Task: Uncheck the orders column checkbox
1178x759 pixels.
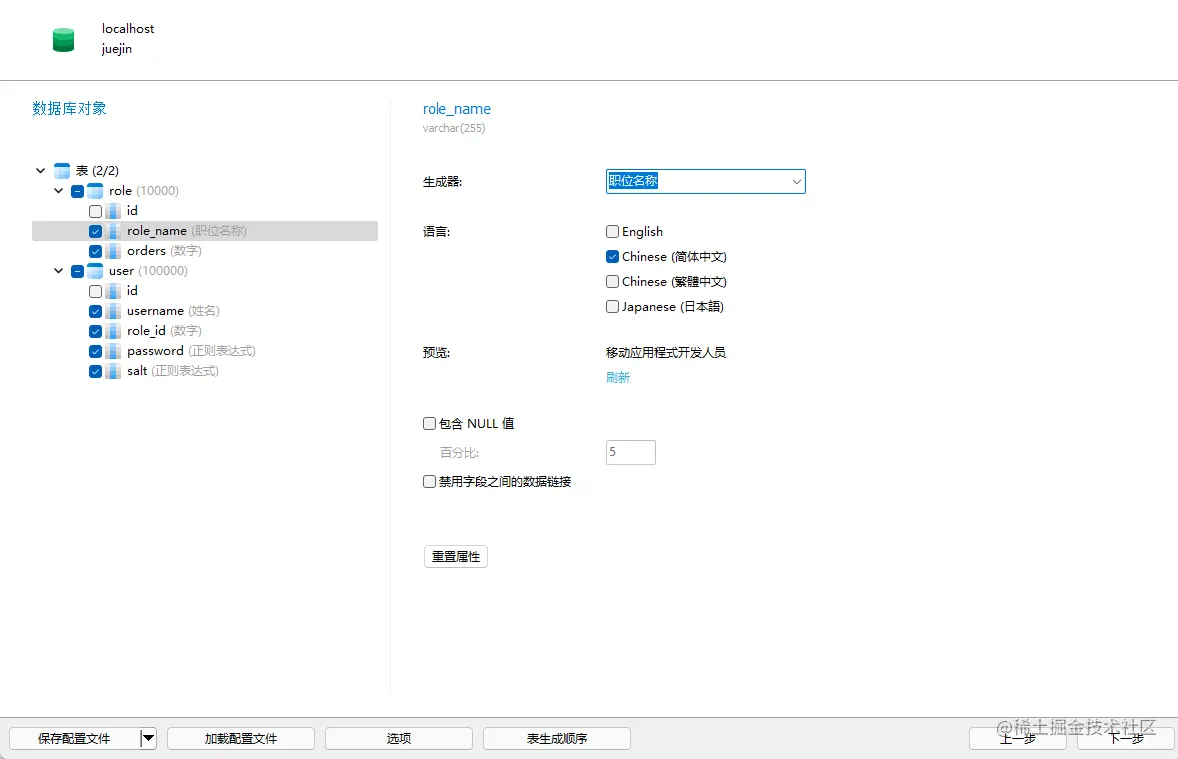Action: coord(95,251)
